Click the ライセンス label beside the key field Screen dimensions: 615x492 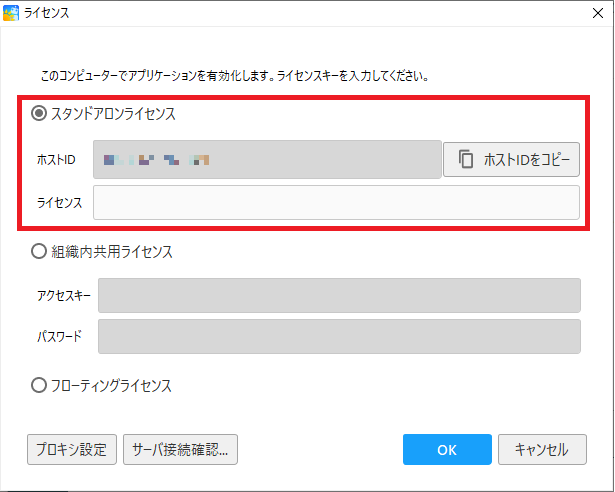(60, 202)
